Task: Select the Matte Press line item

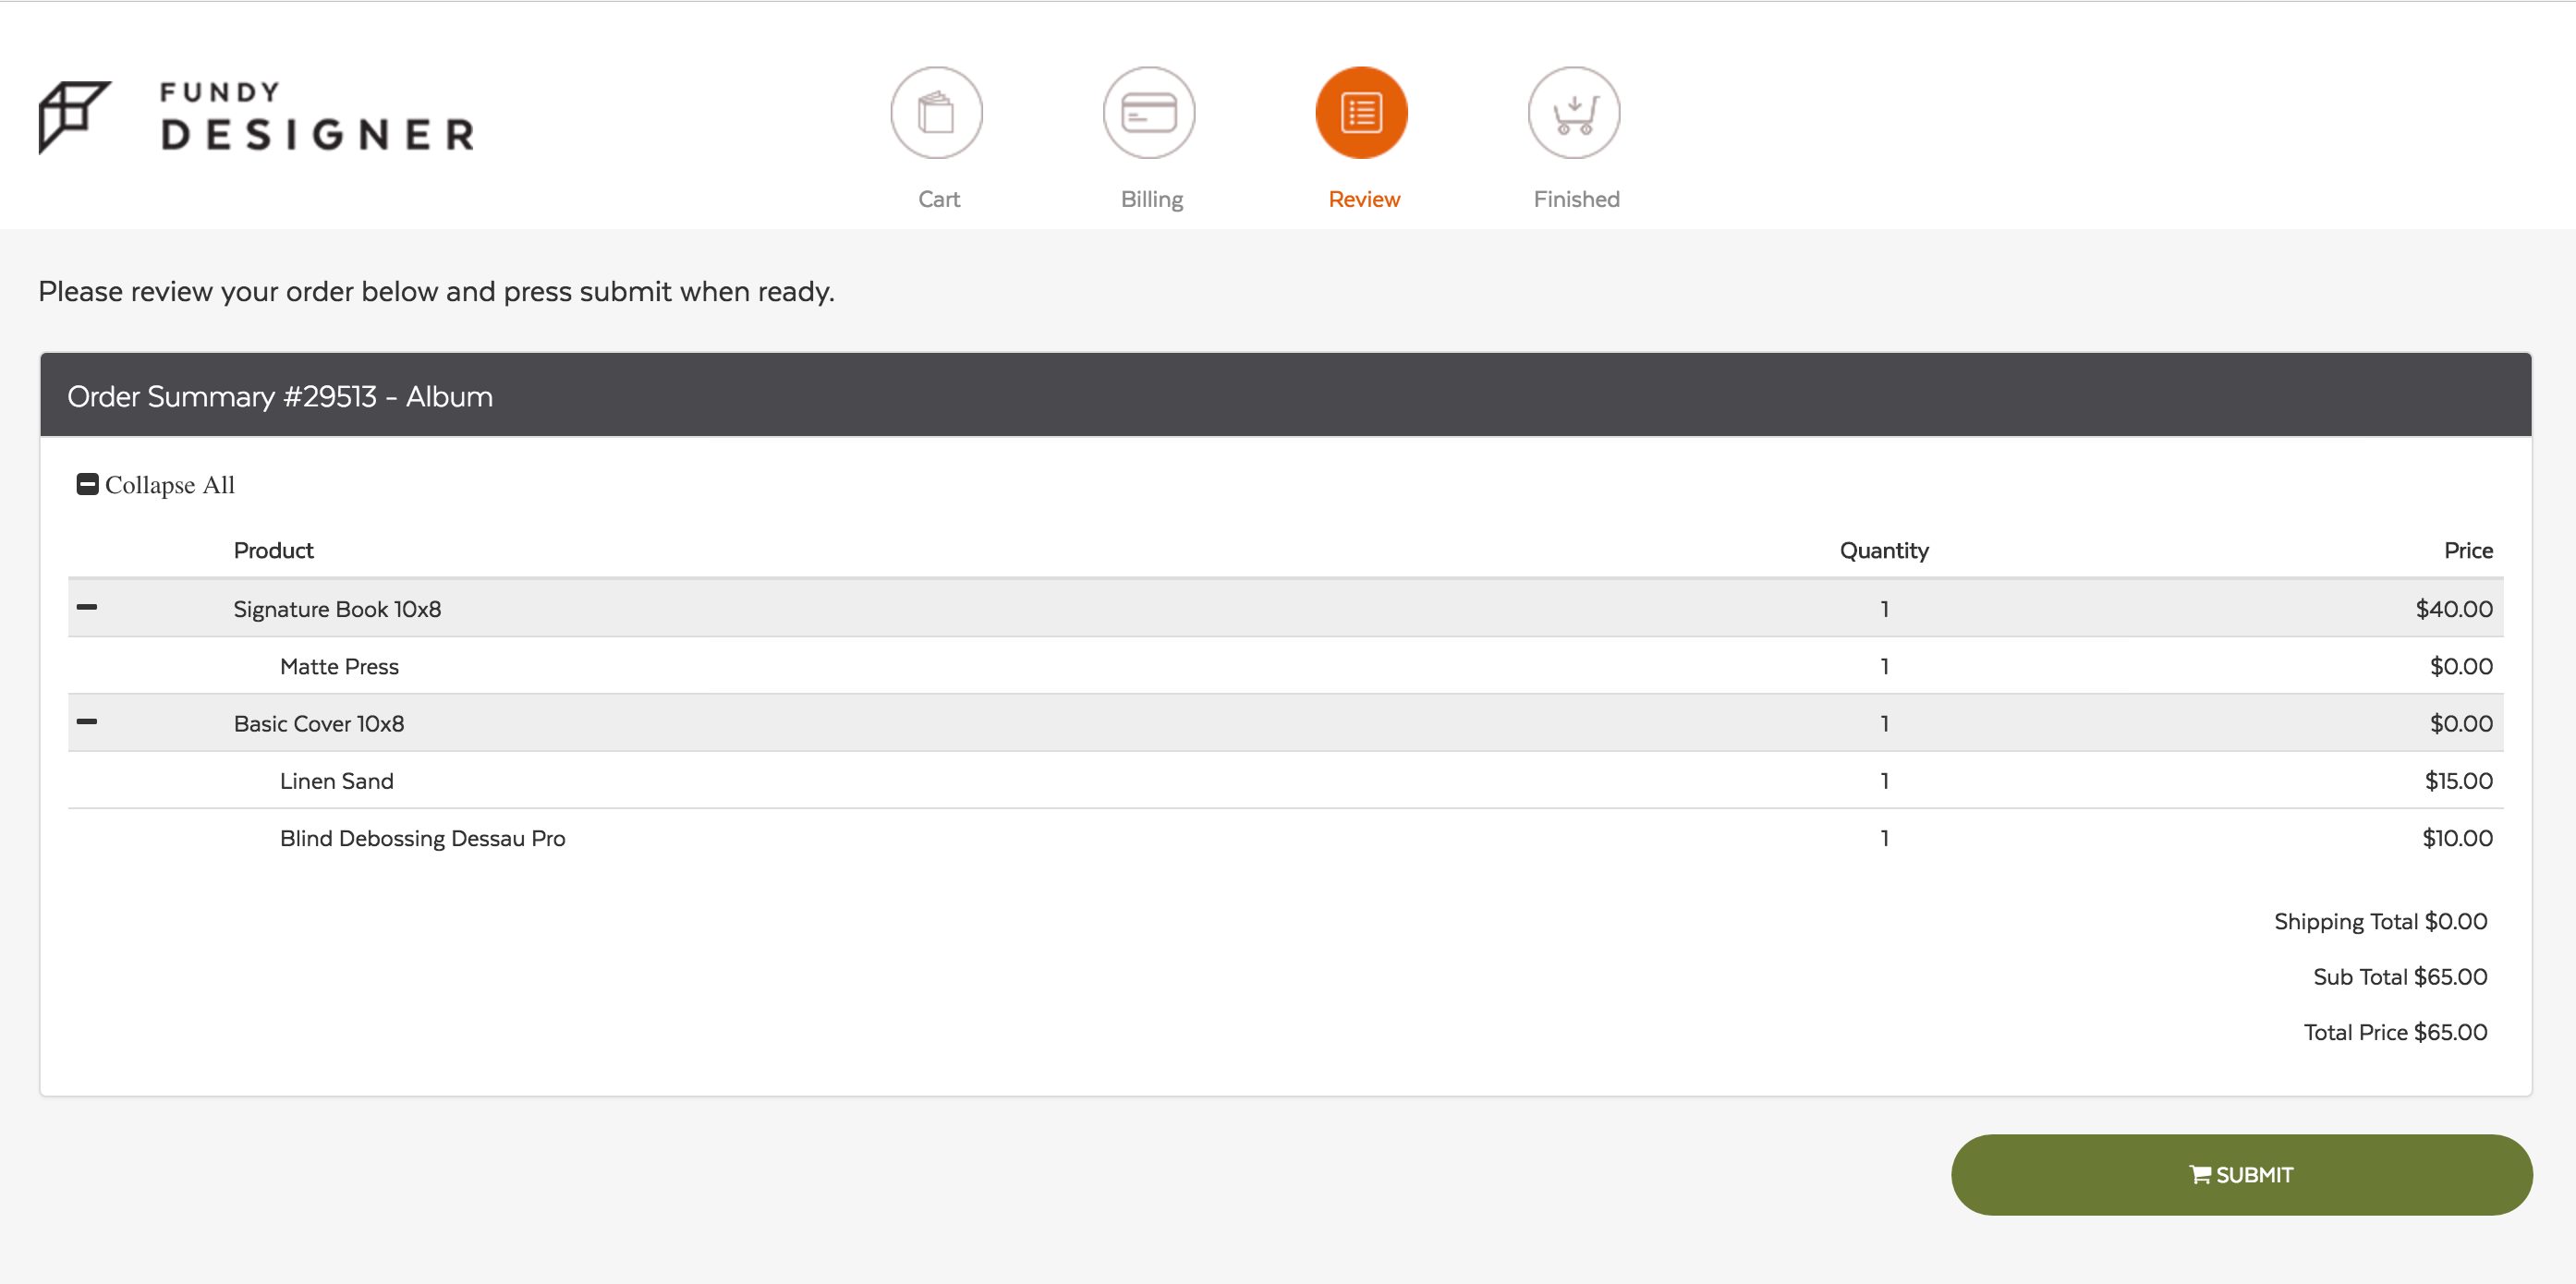Action: [339, 666]
